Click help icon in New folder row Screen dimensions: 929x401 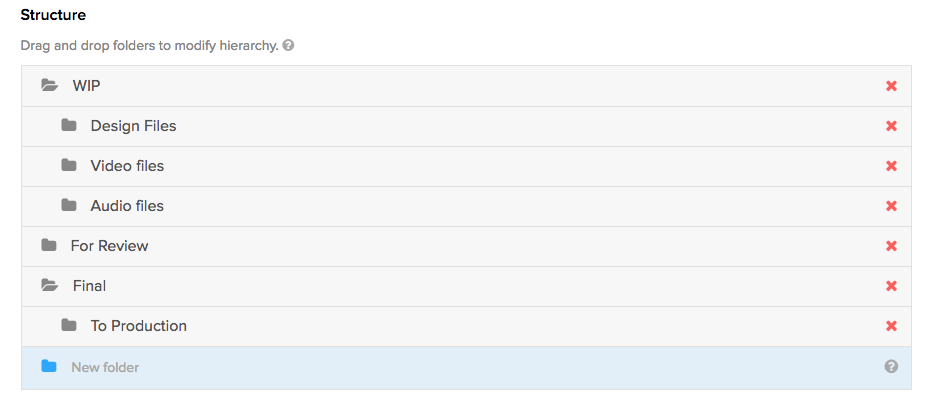(891, 367)
